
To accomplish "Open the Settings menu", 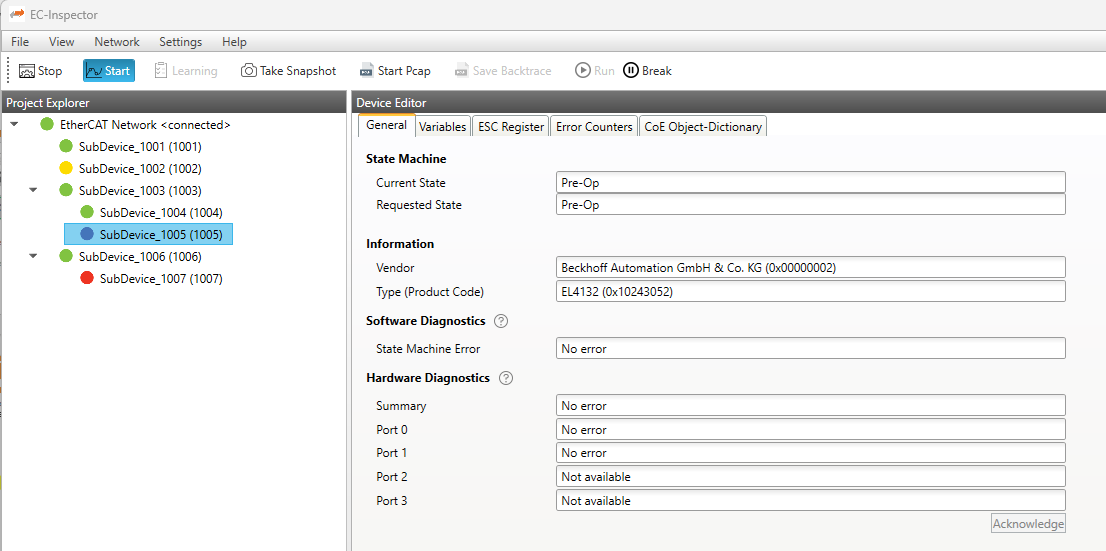I will click(x=181, y=42).
